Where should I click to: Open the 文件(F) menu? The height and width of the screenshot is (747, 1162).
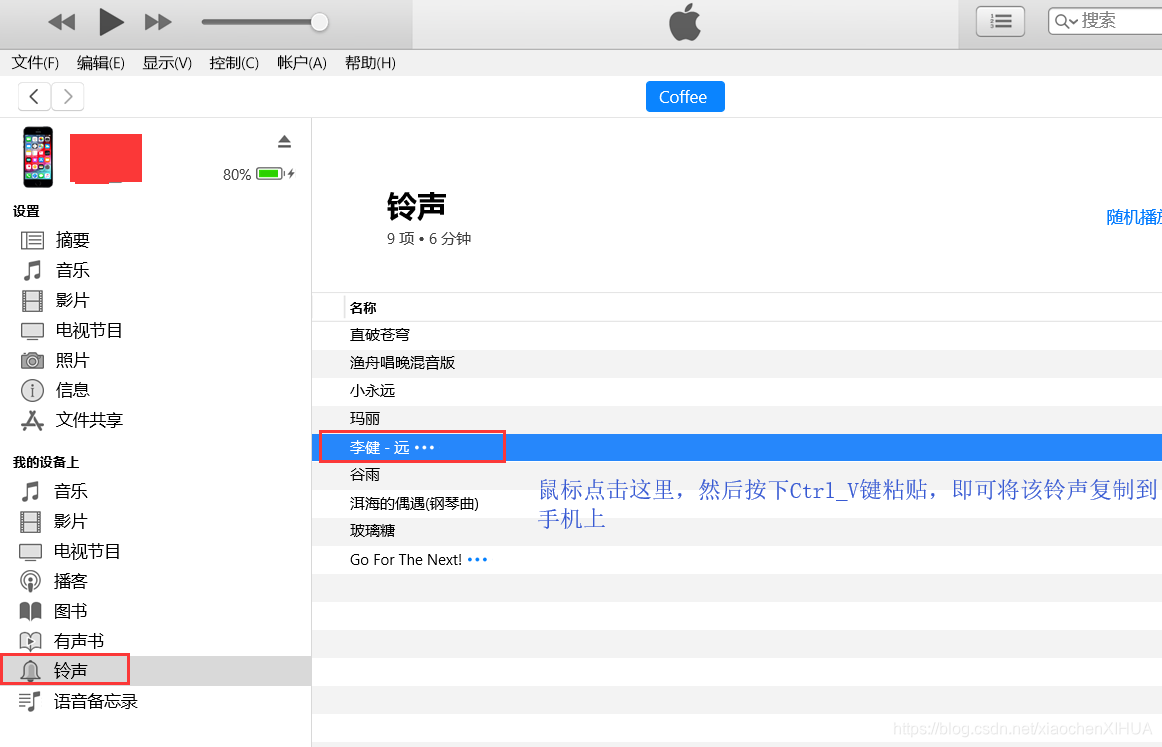35,63
